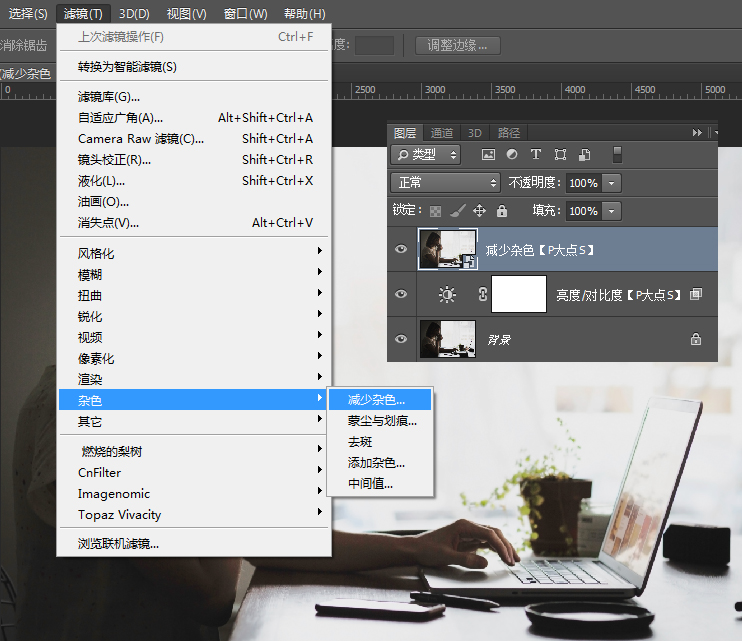The height and width of the screenshot is (641, 742).
Task: Select the 图层 tab
Action: 405,133
